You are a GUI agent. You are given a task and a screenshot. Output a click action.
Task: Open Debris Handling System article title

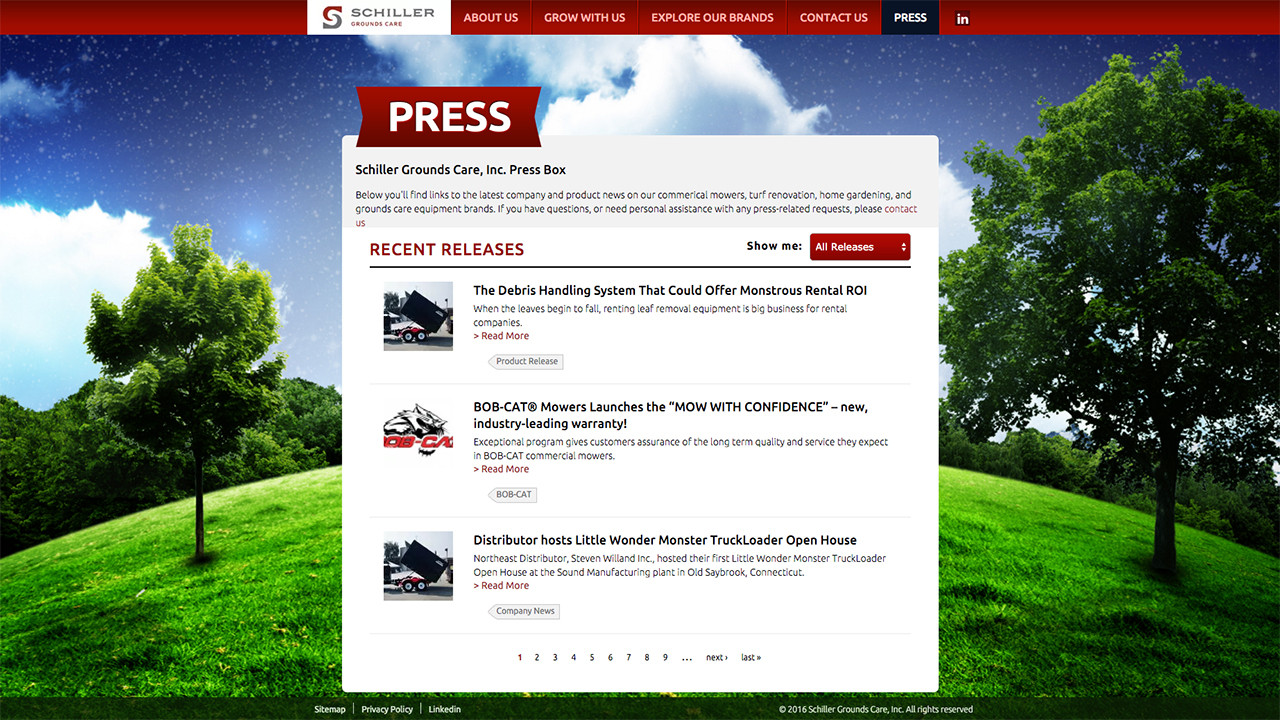670,291
